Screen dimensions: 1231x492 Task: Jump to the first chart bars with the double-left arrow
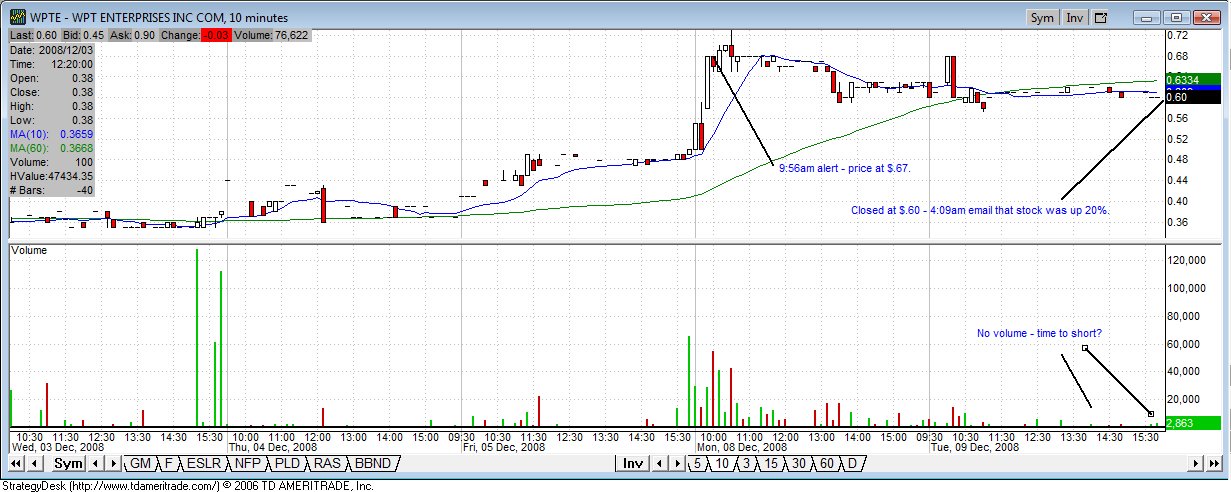[16, 464]
